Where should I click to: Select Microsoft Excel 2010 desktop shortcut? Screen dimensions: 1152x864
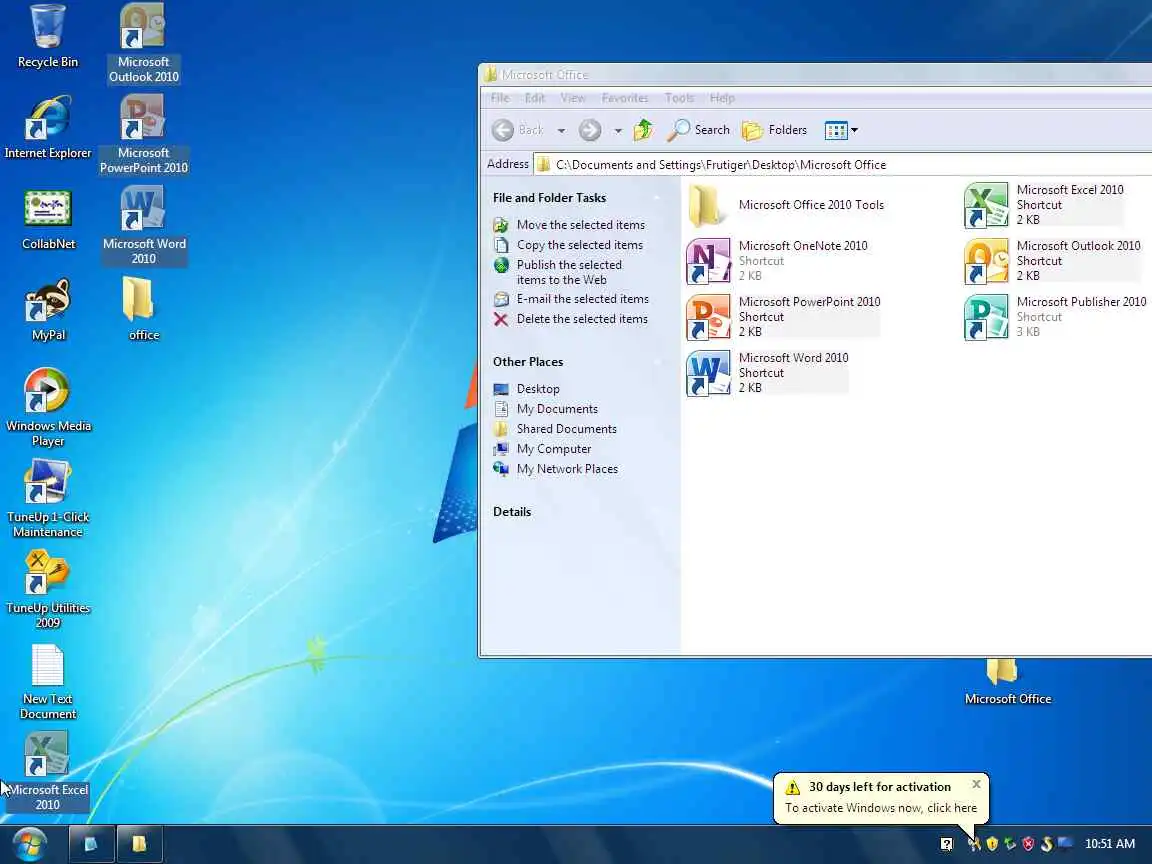point(48,771)
